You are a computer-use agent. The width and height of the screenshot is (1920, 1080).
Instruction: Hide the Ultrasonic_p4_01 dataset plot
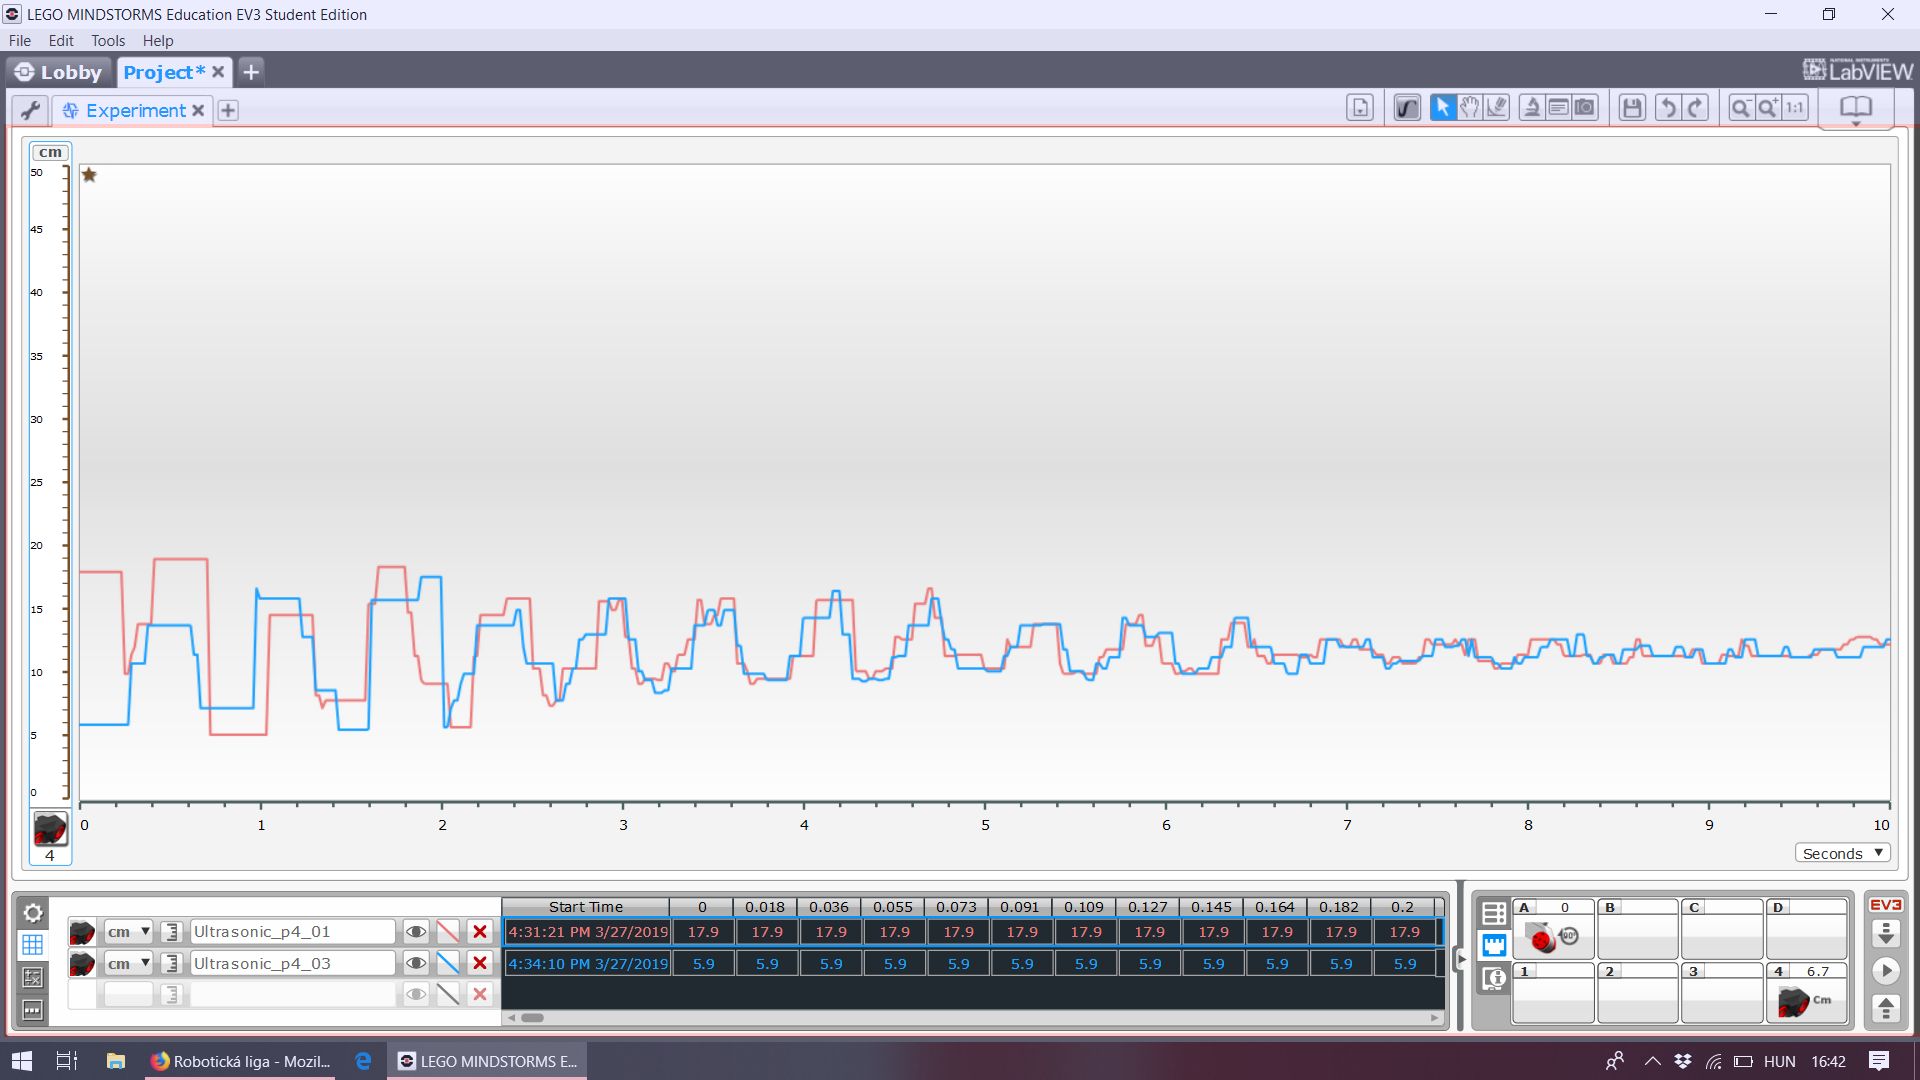(416, 932)
